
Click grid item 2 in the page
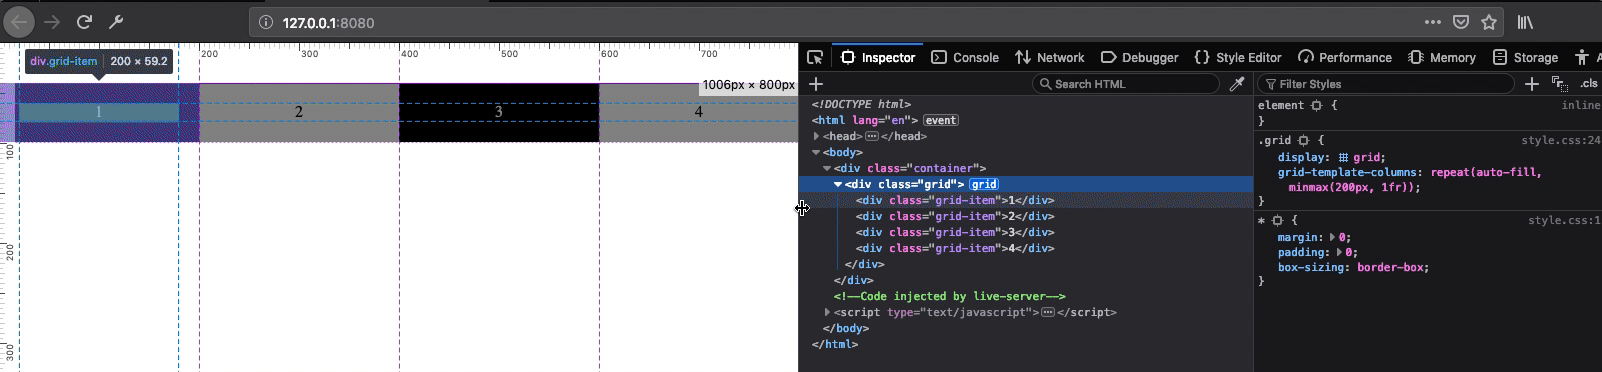tap(299, 112)
